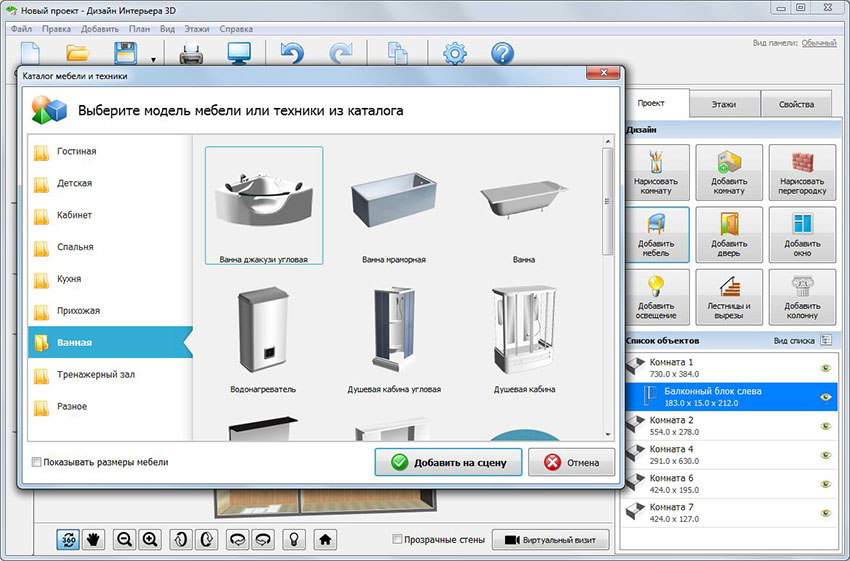Click the Undo arrow in the toolbar

pos(292,53)
